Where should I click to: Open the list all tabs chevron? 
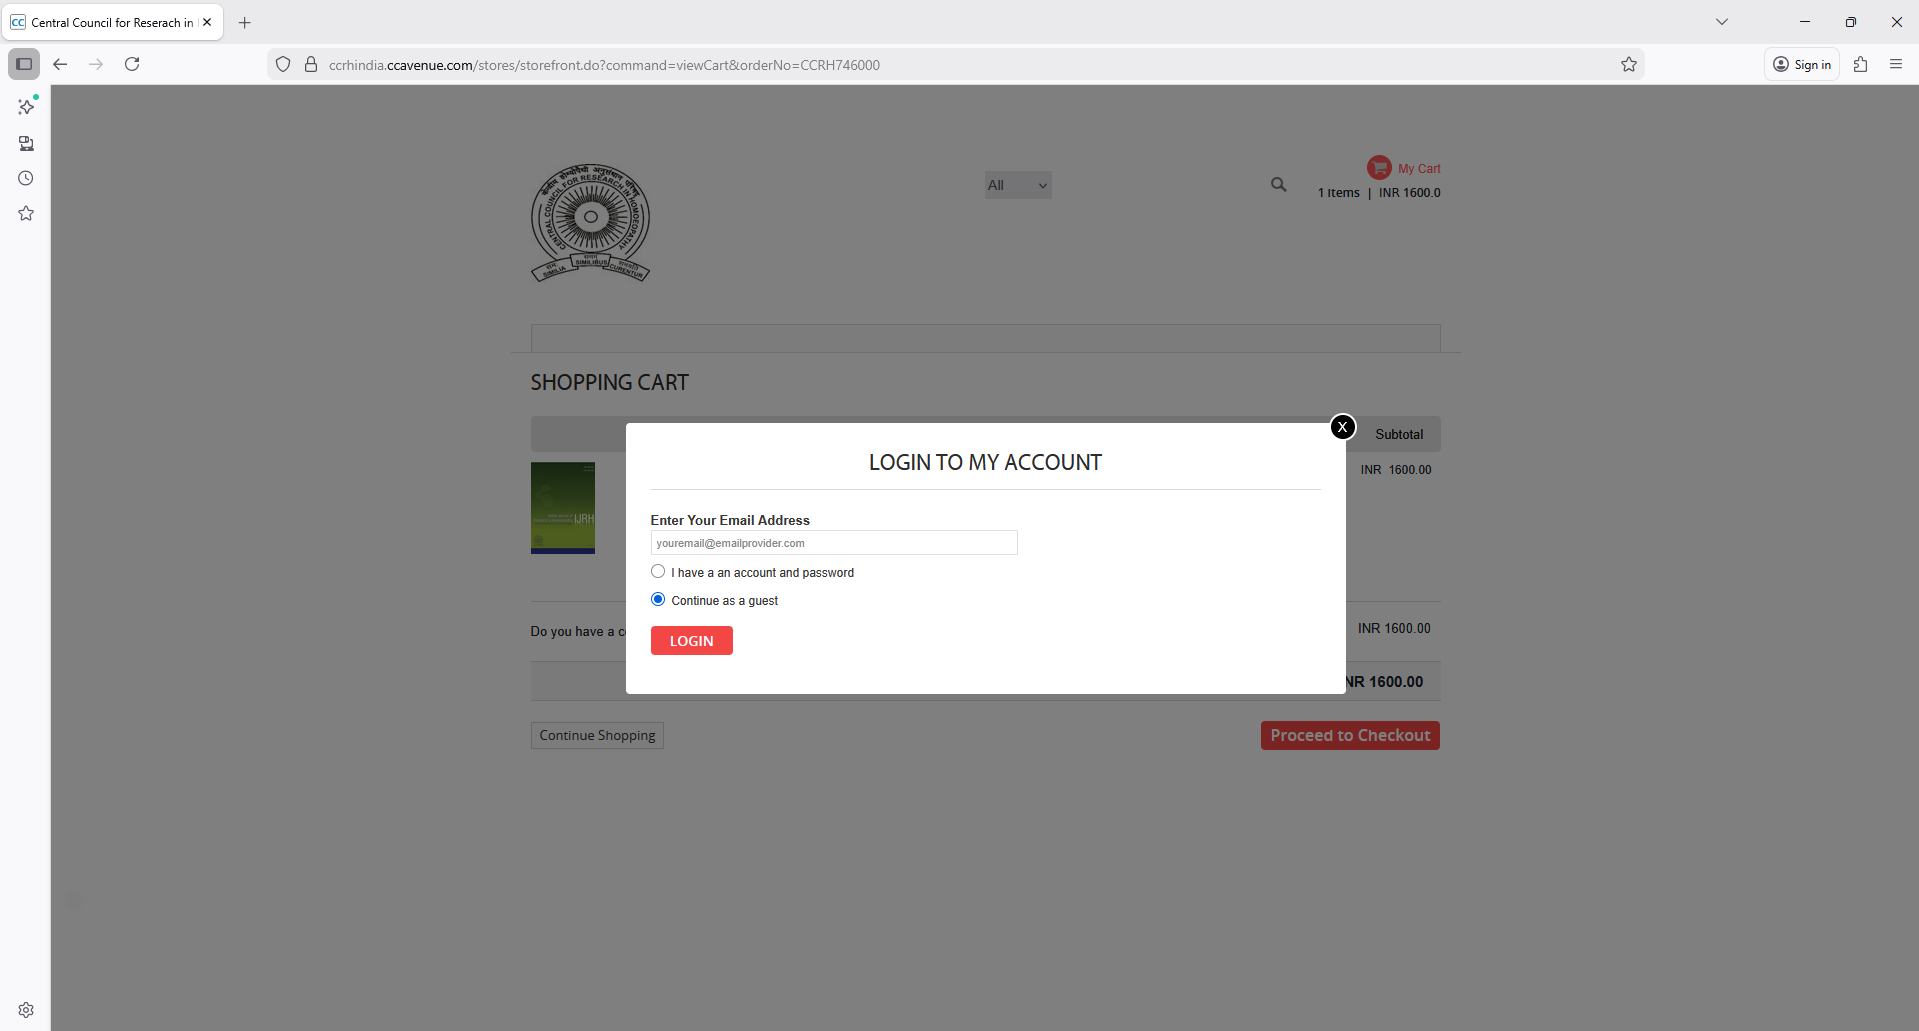(x=1721, y=22)
